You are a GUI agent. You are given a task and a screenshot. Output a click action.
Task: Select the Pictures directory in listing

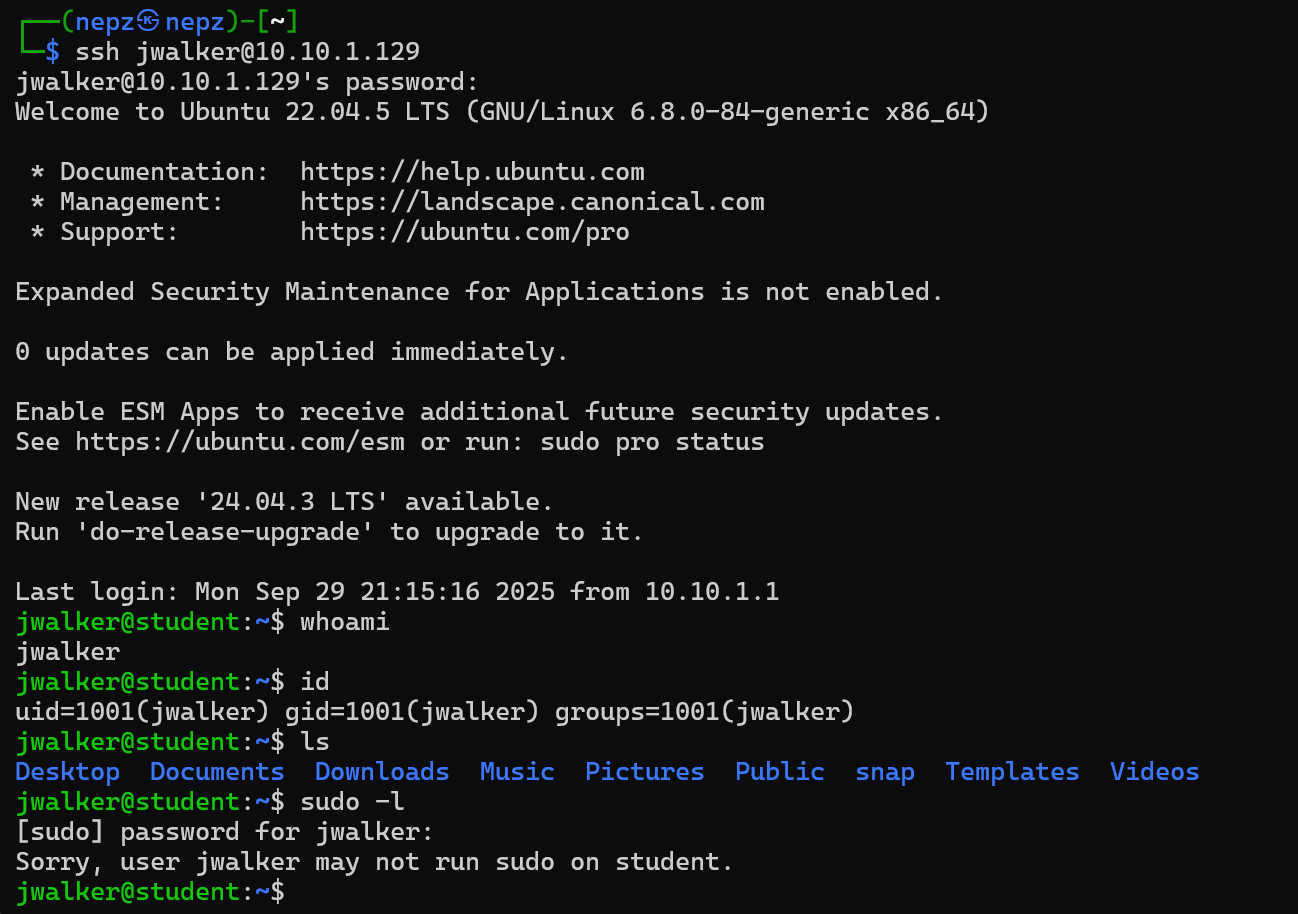click(644, 772)
